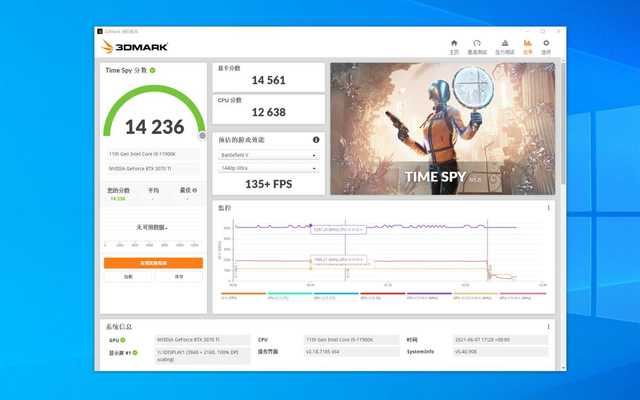
Task: Click the GeForce RTX 3070 Ti field under gauge
Action: 153,169
